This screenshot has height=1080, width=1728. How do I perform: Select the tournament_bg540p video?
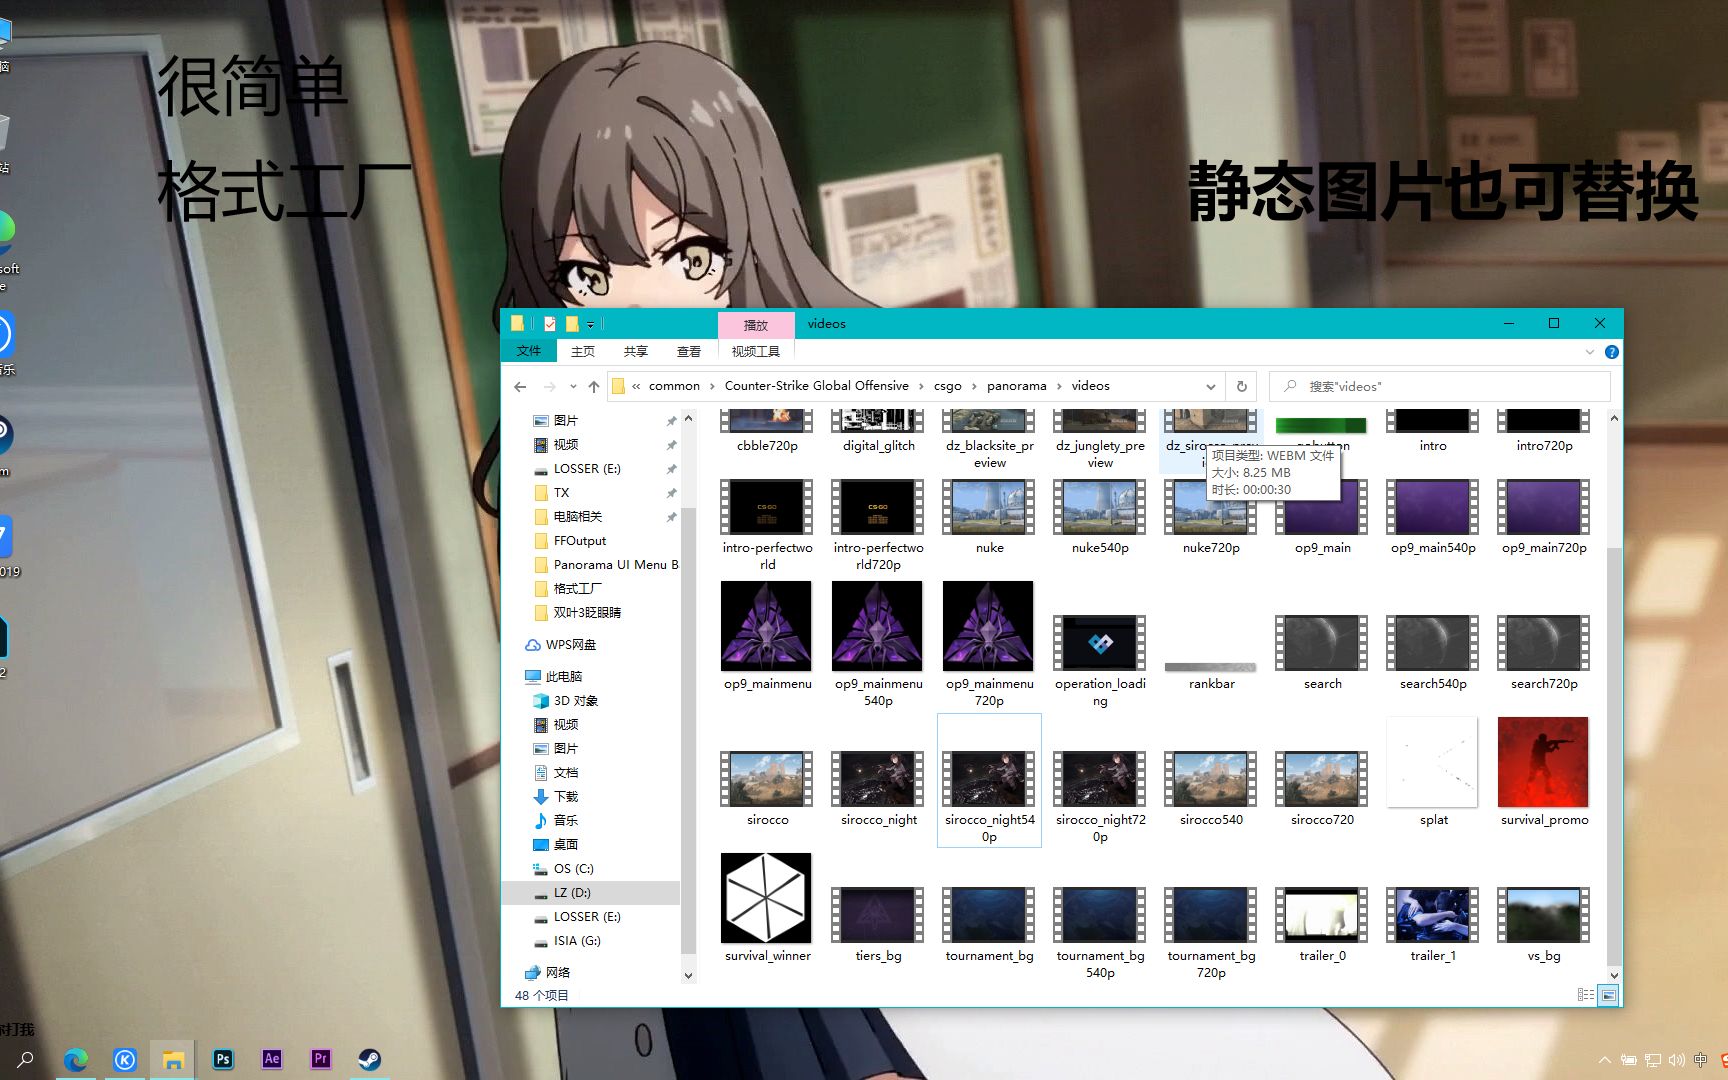1100,933
